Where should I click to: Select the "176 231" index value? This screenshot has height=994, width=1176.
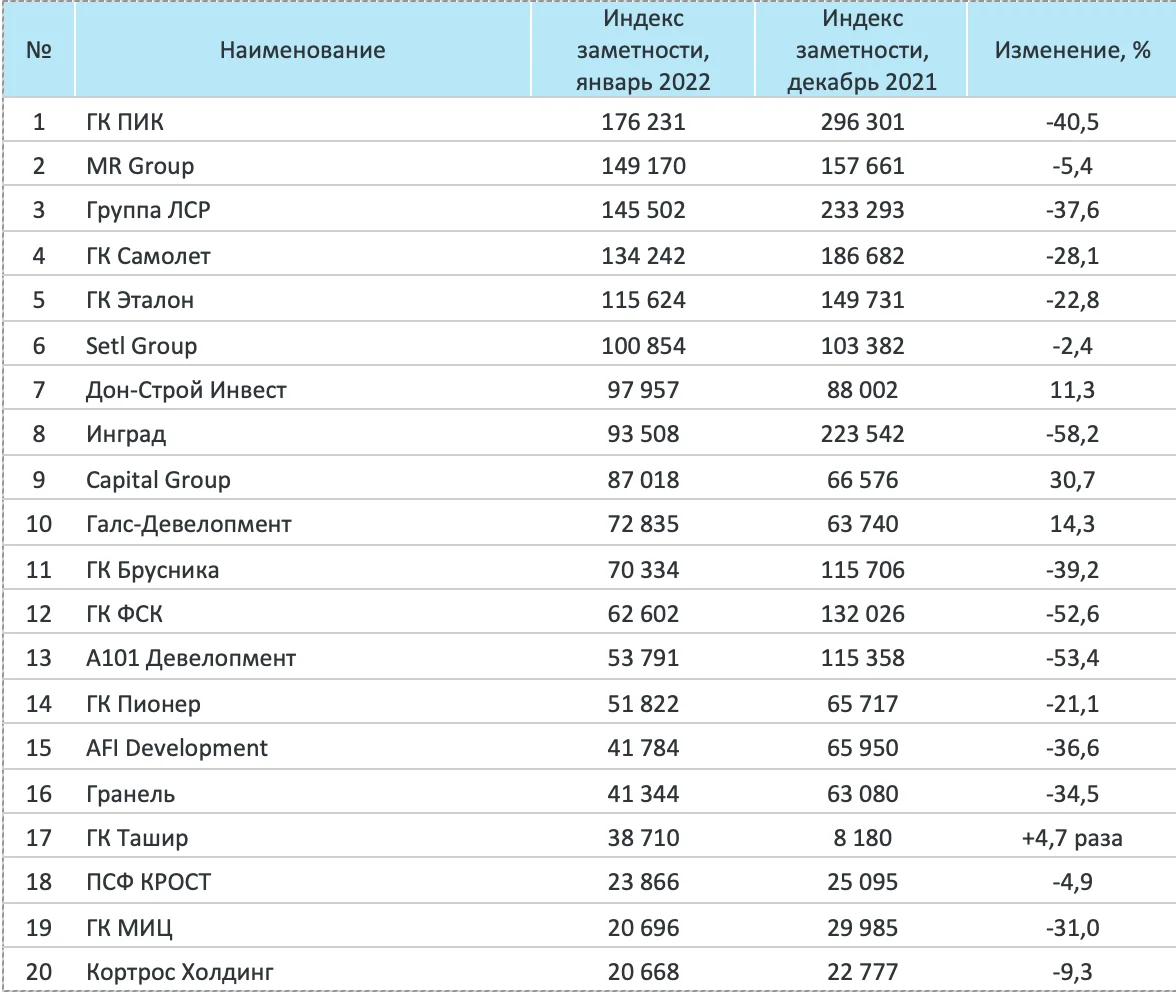click(x=644, y=122)
